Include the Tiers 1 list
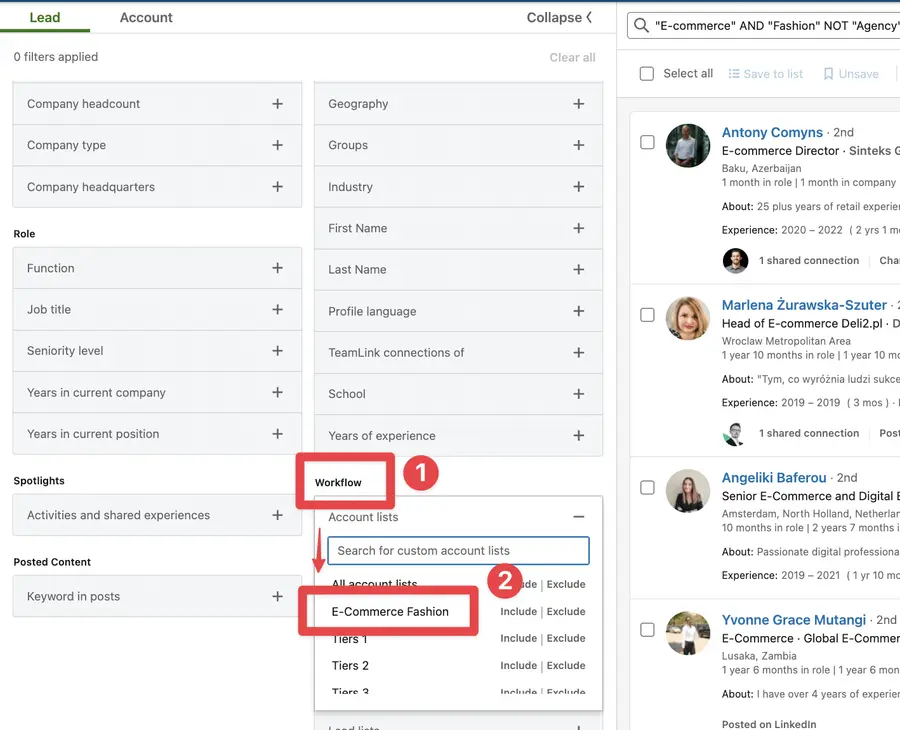This screenshot has width=900, height=730. (x=518, y=638)
